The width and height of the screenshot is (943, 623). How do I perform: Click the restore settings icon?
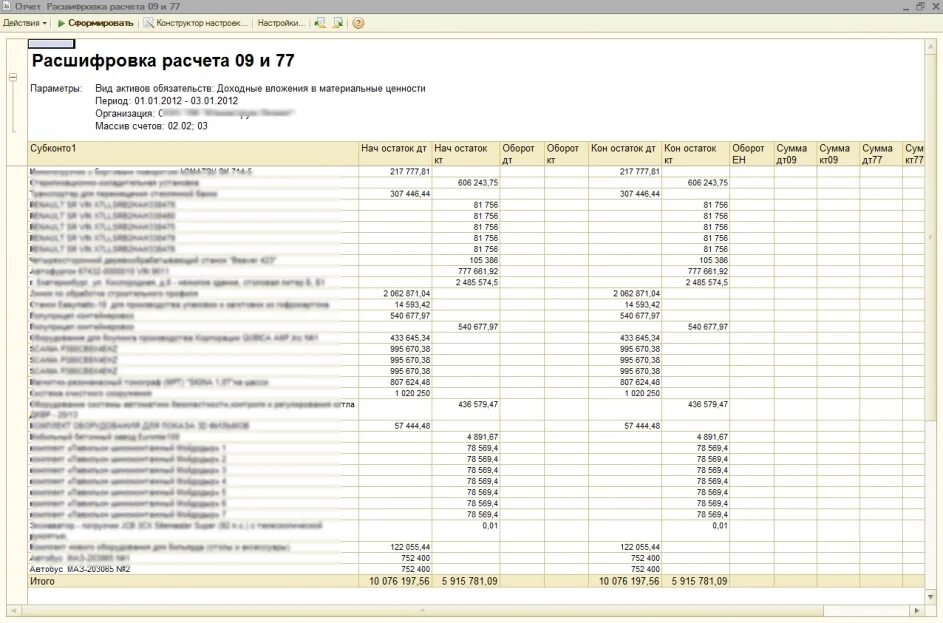[320, 23]
